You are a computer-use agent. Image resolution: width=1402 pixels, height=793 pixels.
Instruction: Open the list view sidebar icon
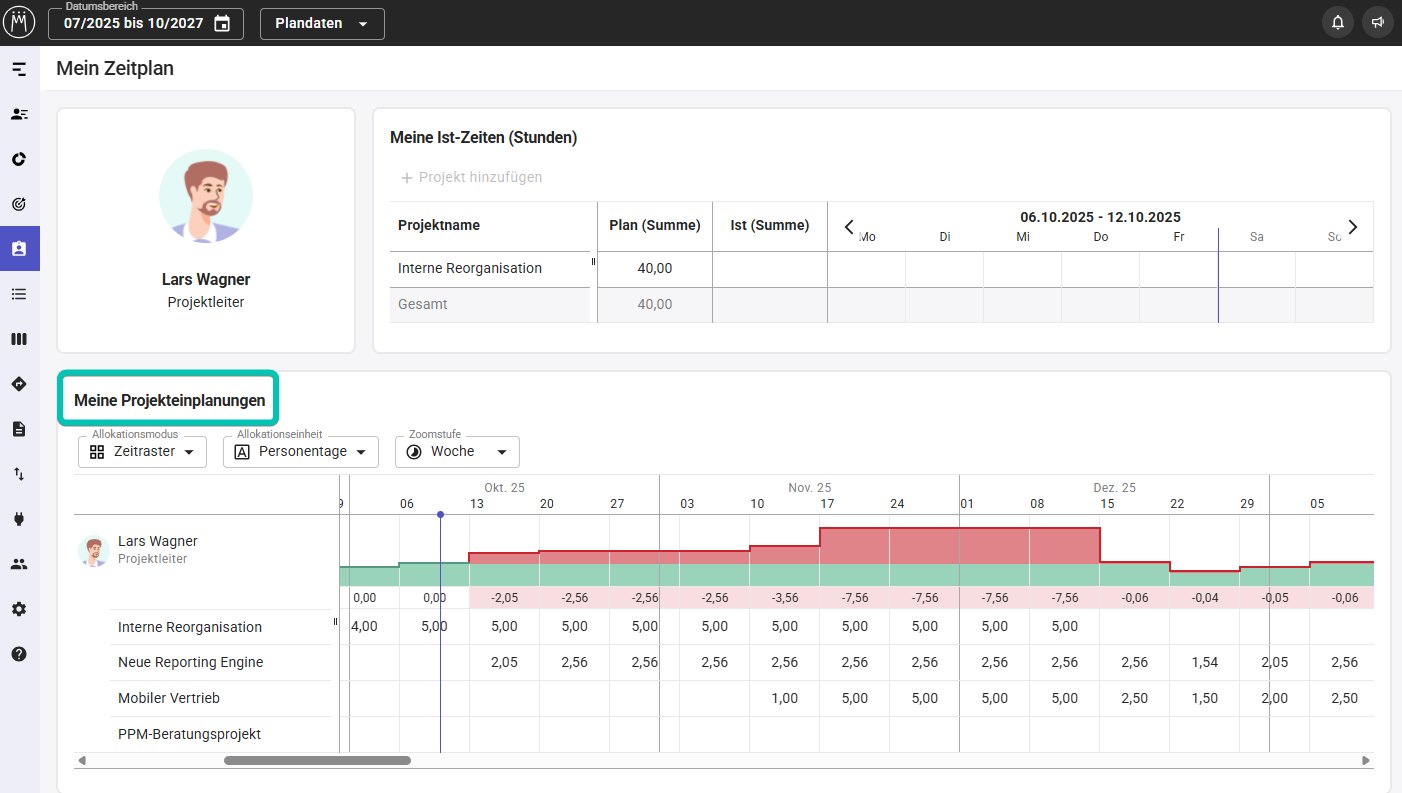[x=19, y=294]
